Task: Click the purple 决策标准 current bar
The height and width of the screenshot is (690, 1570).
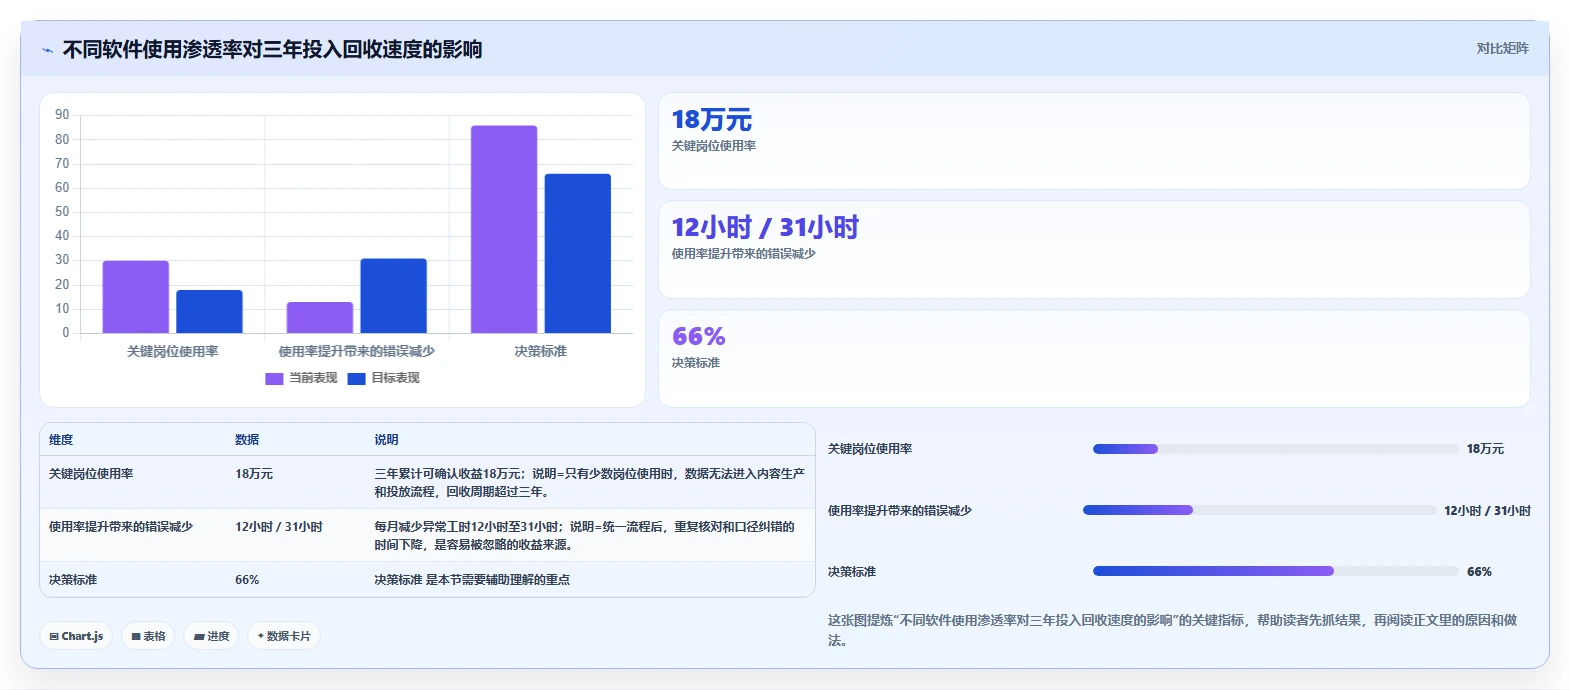Action: (x=504, y=229)
